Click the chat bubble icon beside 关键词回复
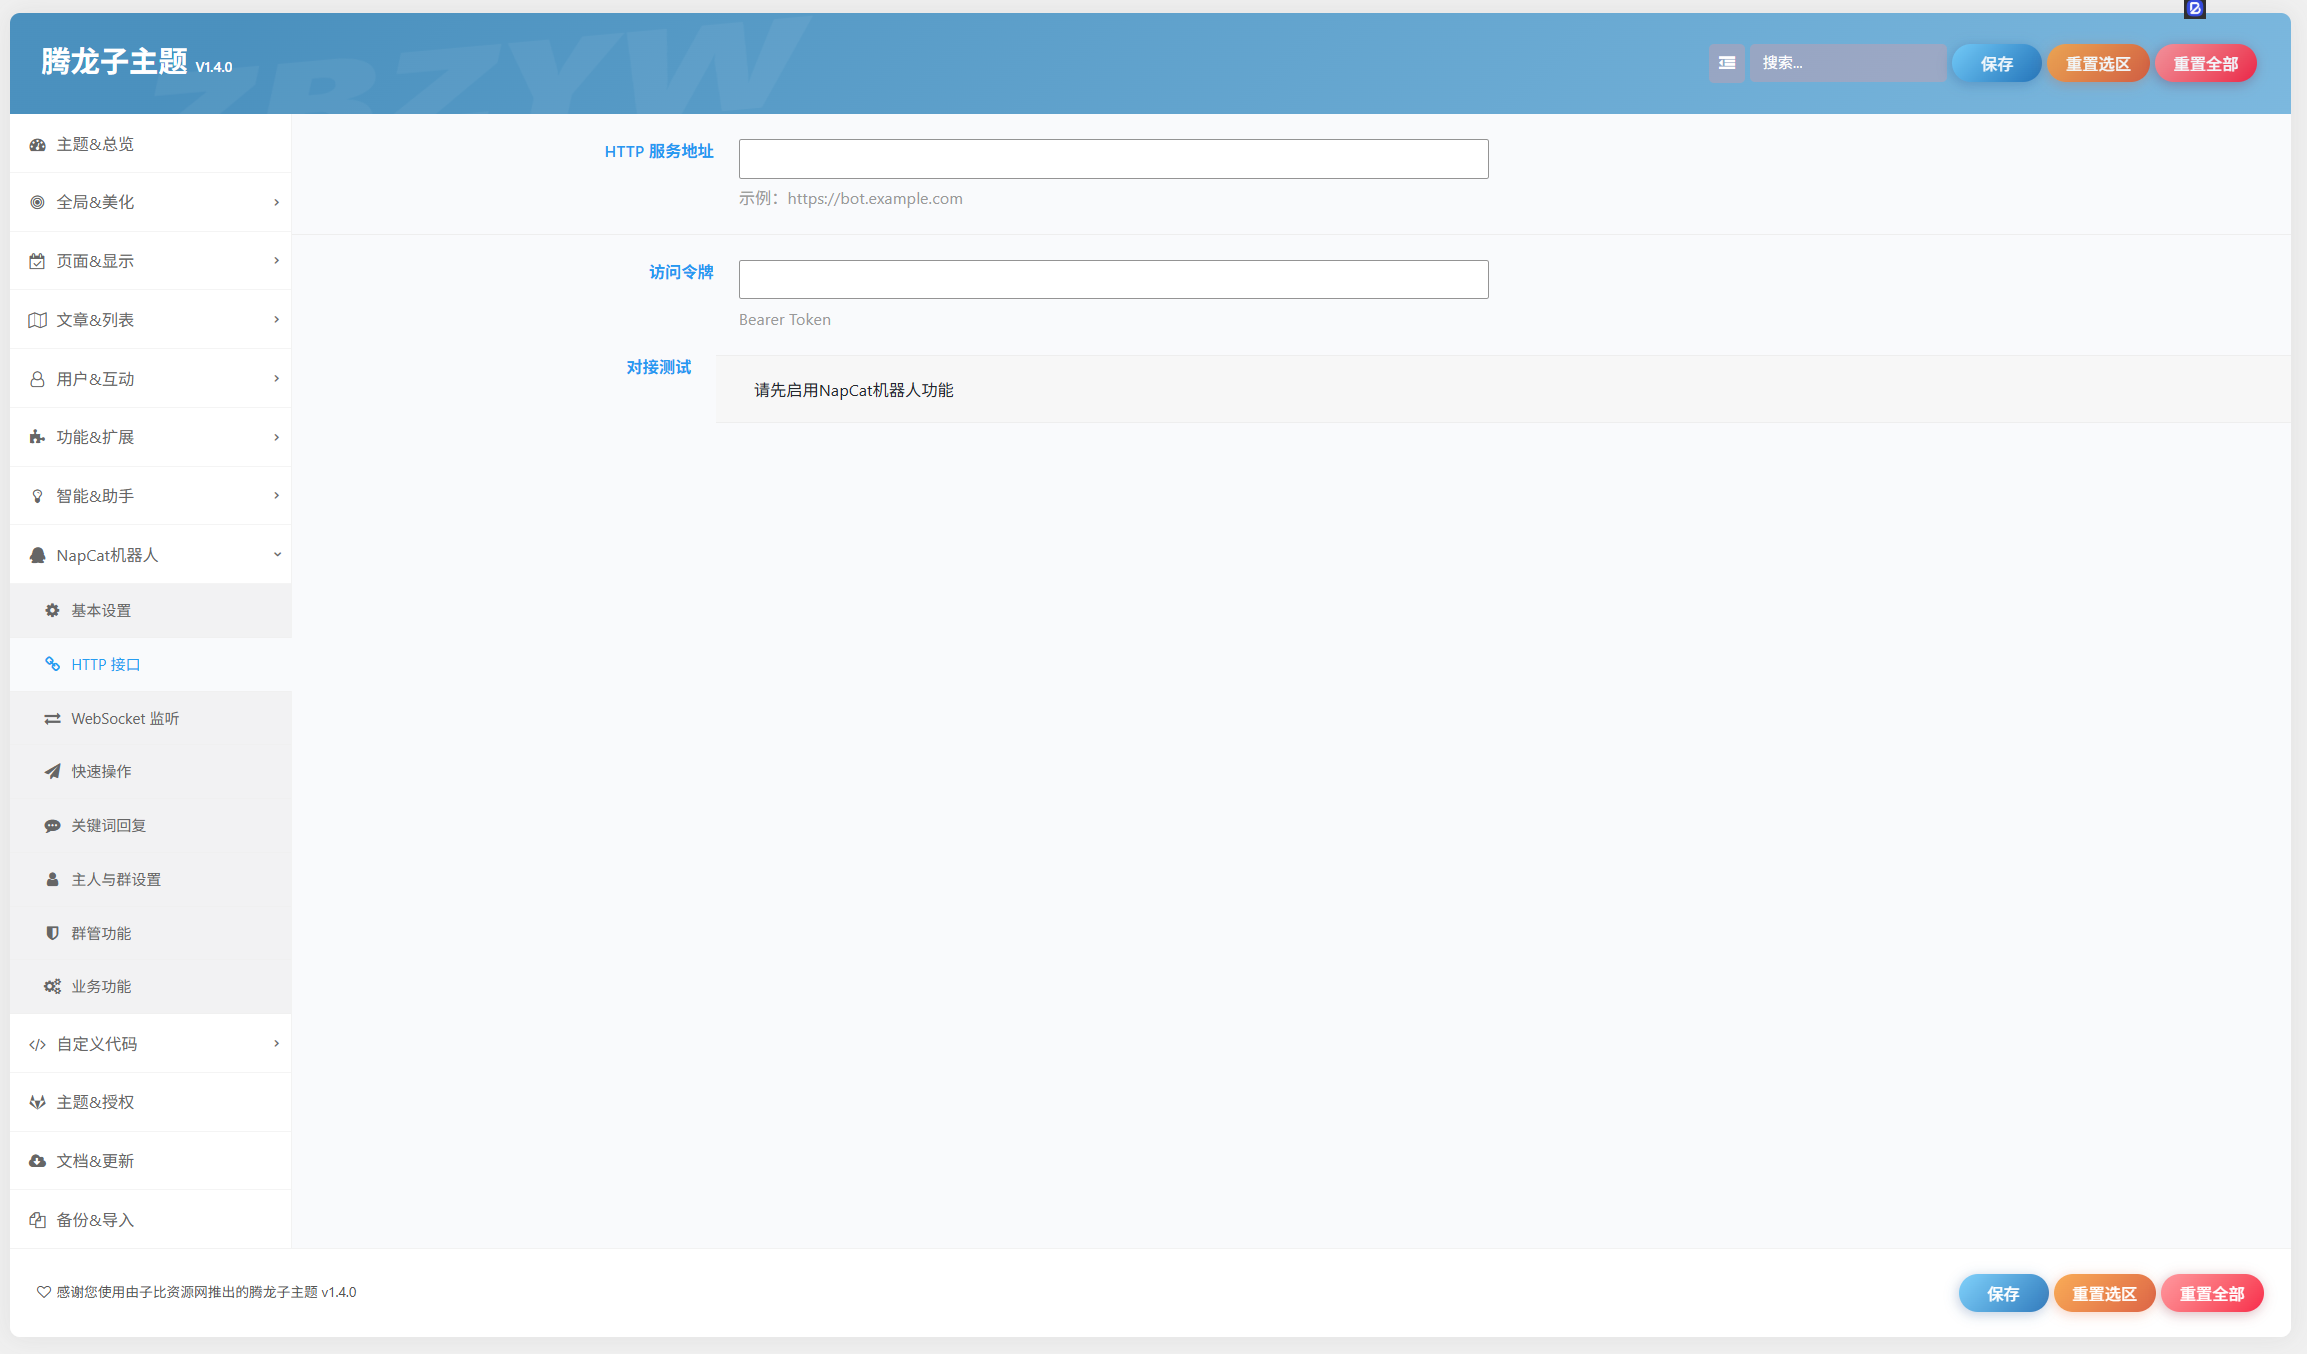2307x1354 pixels. tap(52, 826)
